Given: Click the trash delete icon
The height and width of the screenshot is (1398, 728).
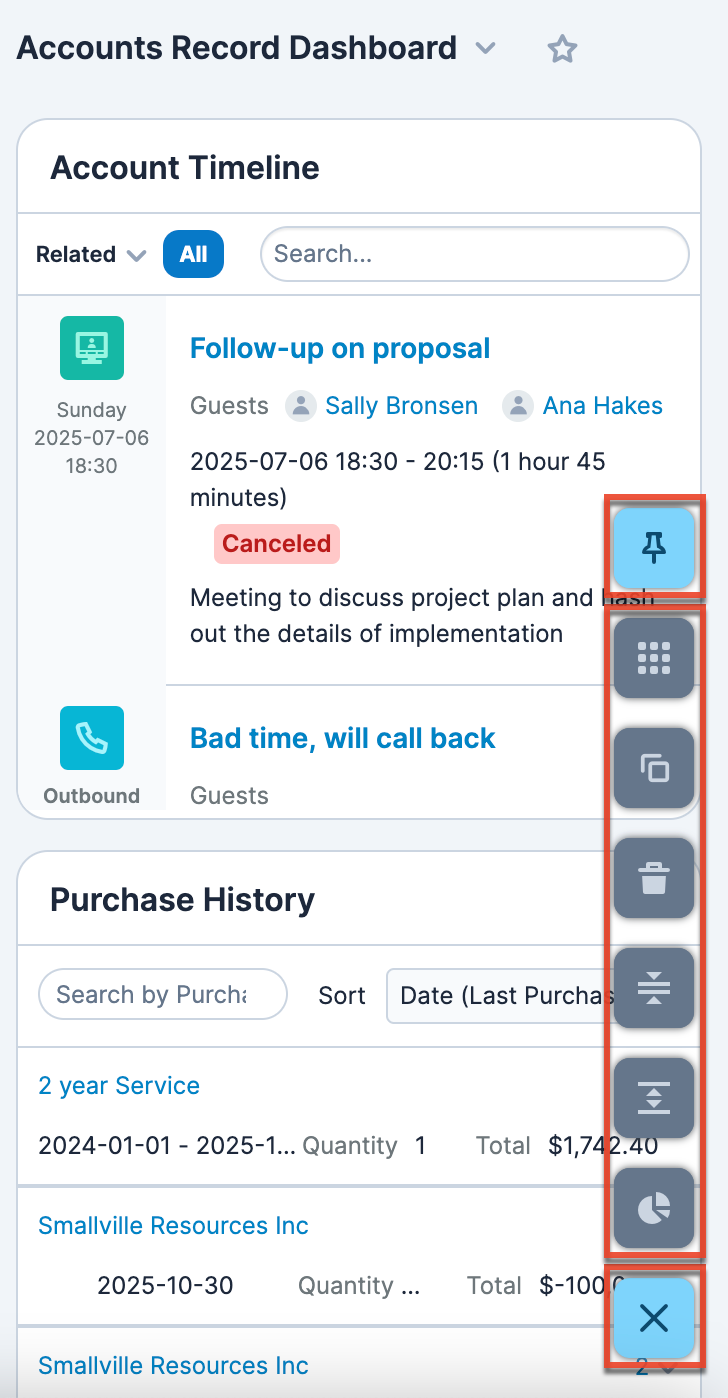Looking at the screenshot, I should (653, 877).
